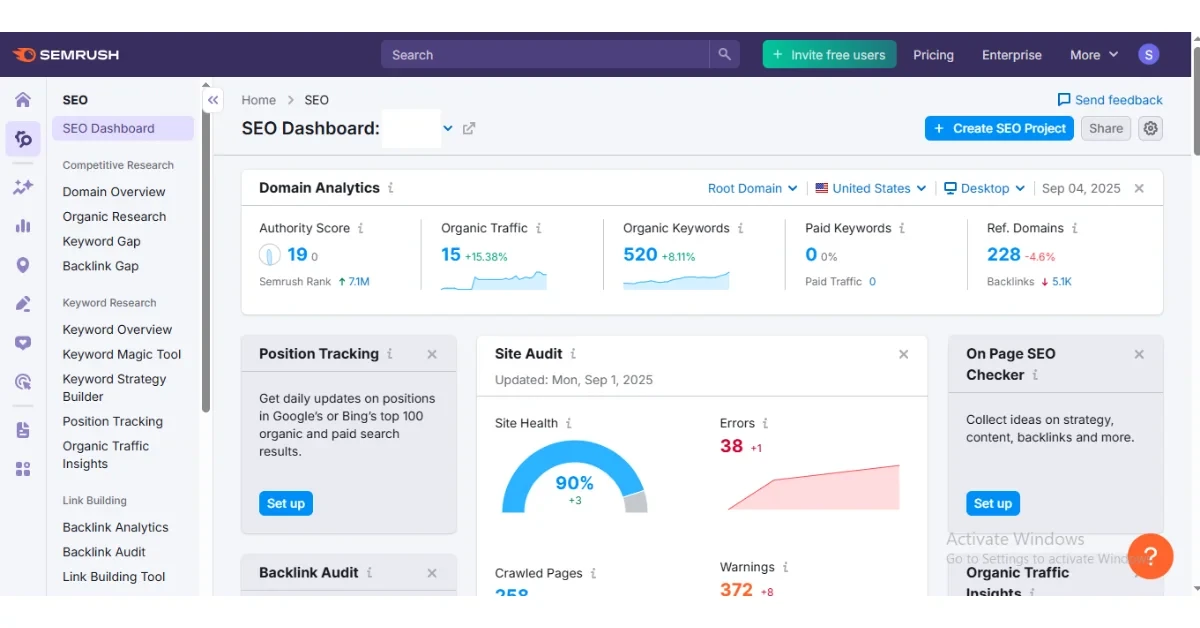Open the domain in new tab icon
This screenshot has width=1200, height=628.
pos(469,129)
